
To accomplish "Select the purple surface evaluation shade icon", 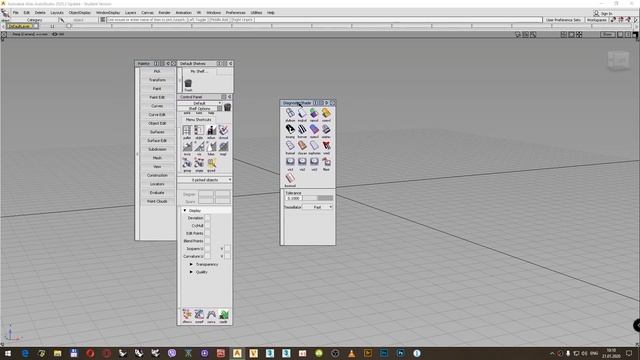I will [x=314, y=130].
